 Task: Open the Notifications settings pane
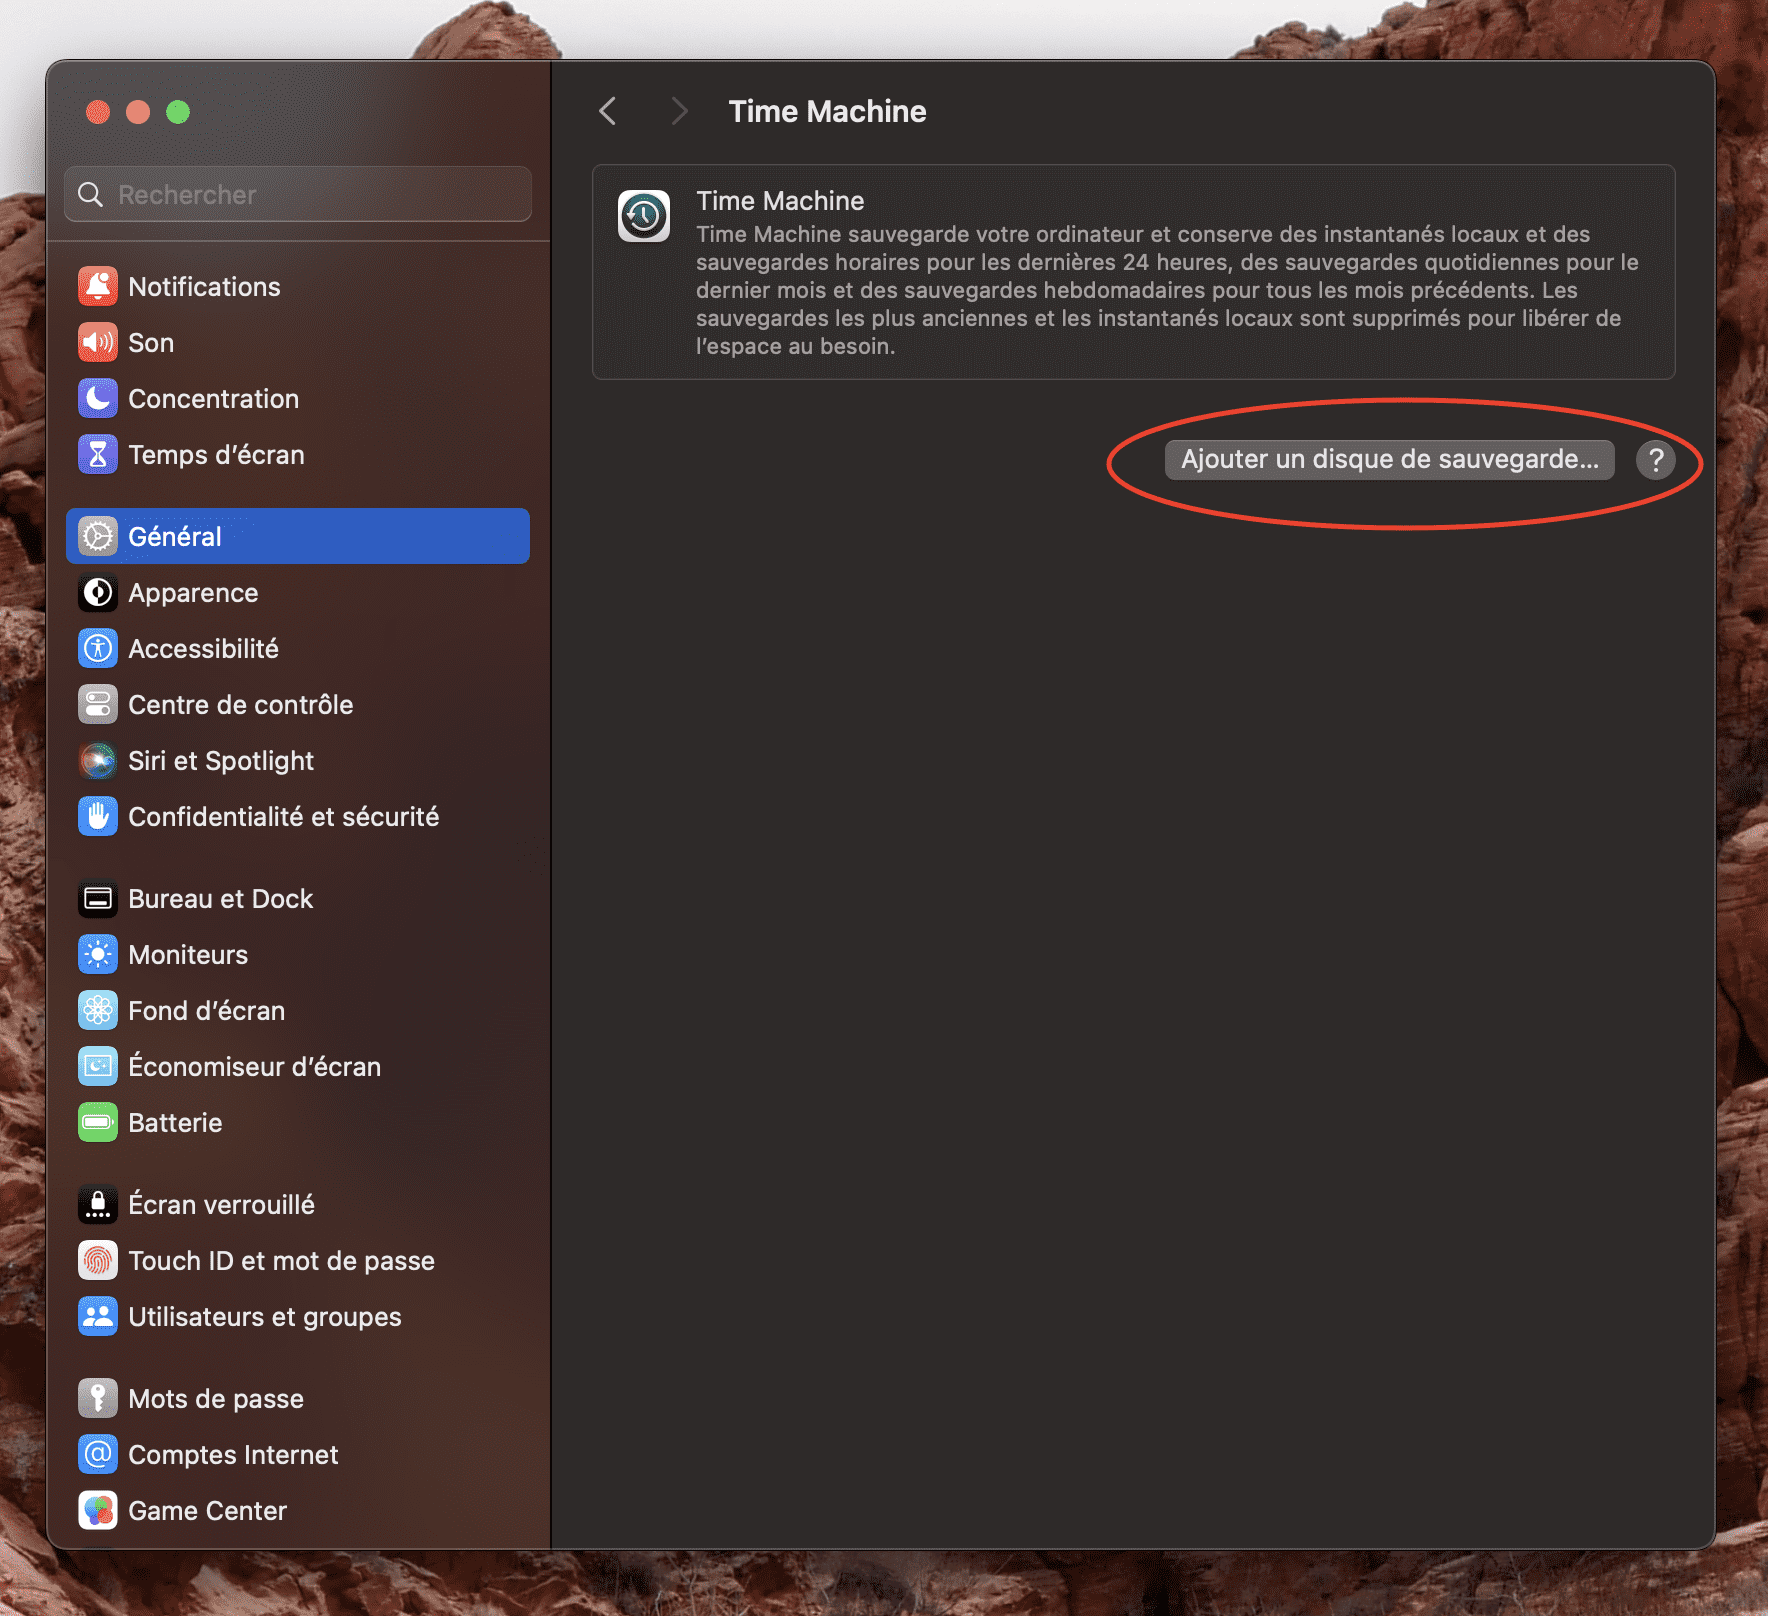click(x=298, y=287)
